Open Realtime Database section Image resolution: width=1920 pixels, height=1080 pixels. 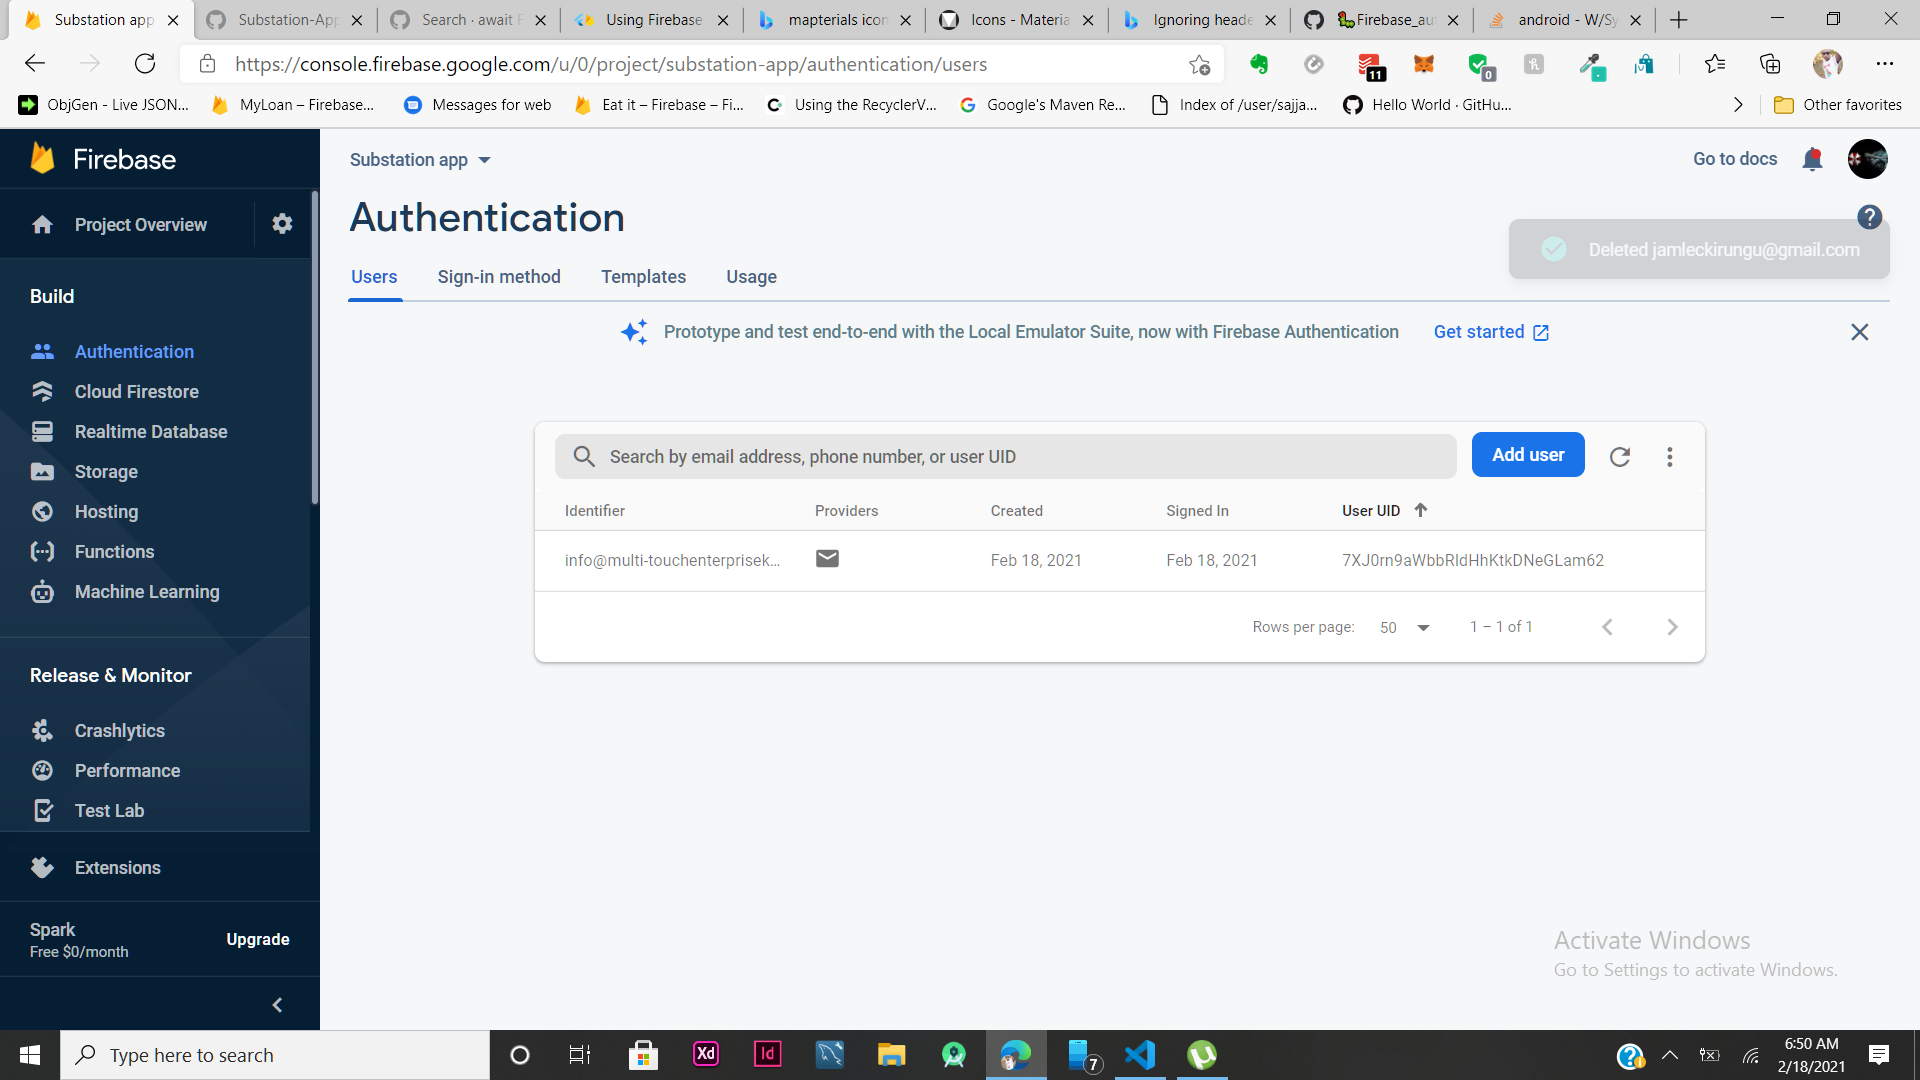tap(151, 432)
